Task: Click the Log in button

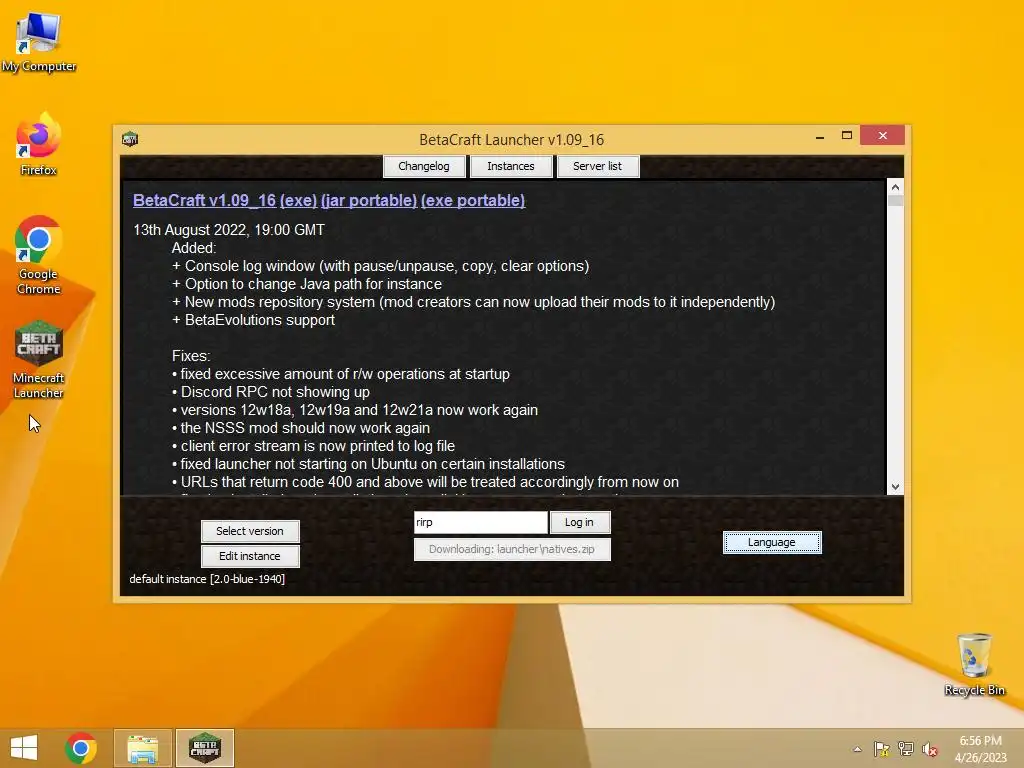Action: click(x=579, y=522)
